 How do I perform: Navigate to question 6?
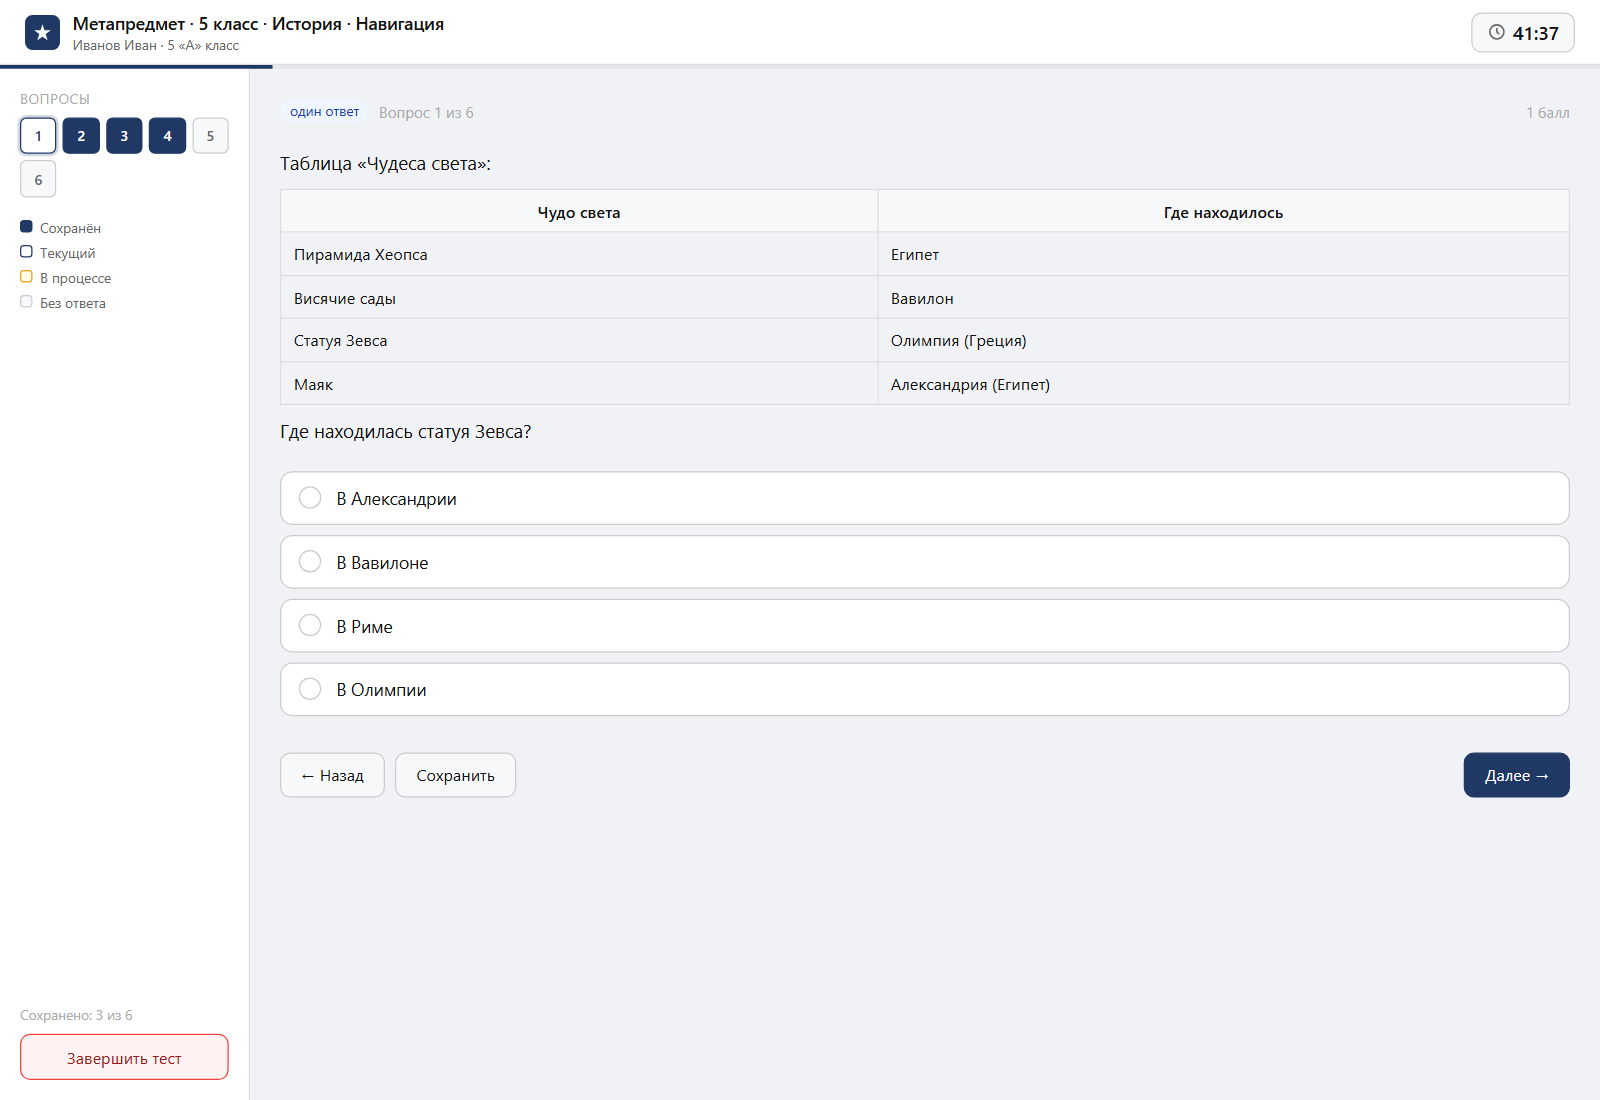tap(38, 180)
